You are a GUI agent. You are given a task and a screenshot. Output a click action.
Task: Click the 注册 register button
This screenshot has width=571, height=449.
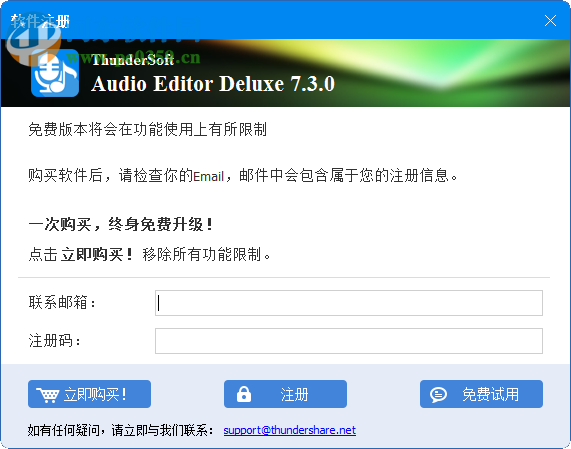click(x=285, y=394)
